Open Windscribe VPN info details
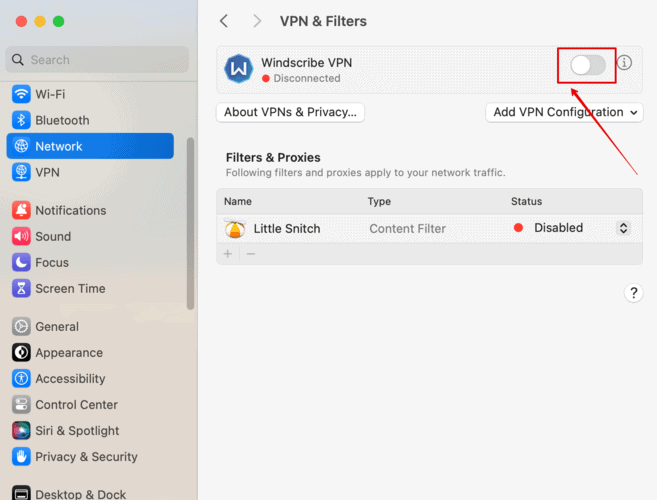This screenshot has height=500, width=657. point(625,63)
